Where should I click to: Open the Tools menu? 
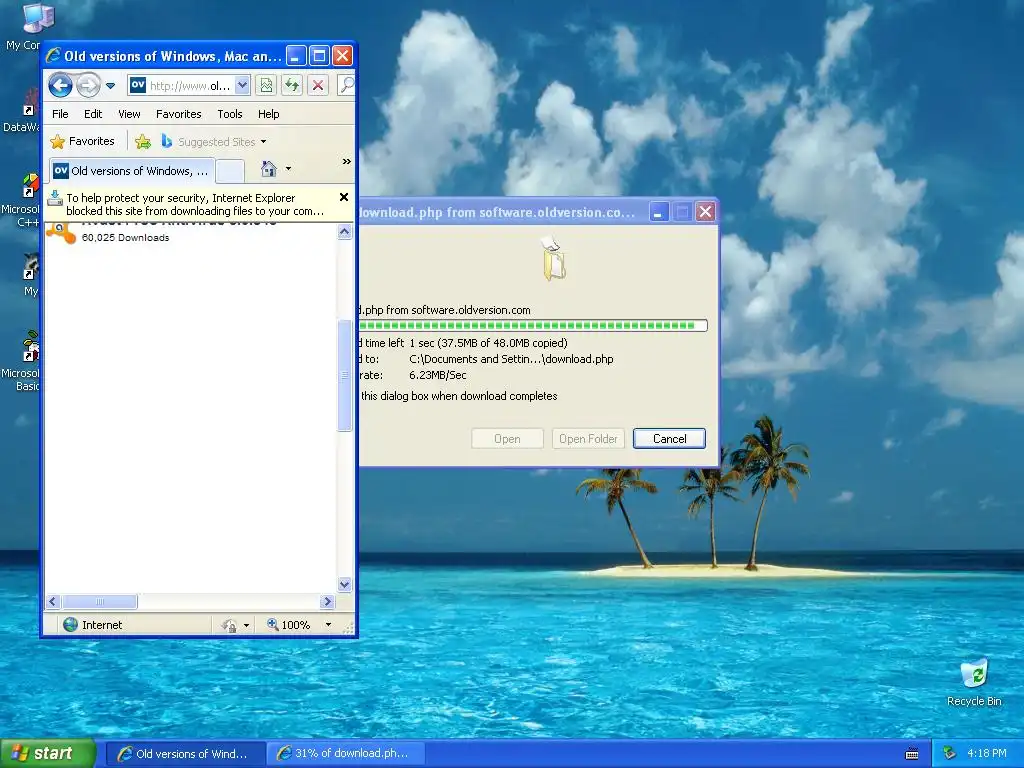[230, 114]
